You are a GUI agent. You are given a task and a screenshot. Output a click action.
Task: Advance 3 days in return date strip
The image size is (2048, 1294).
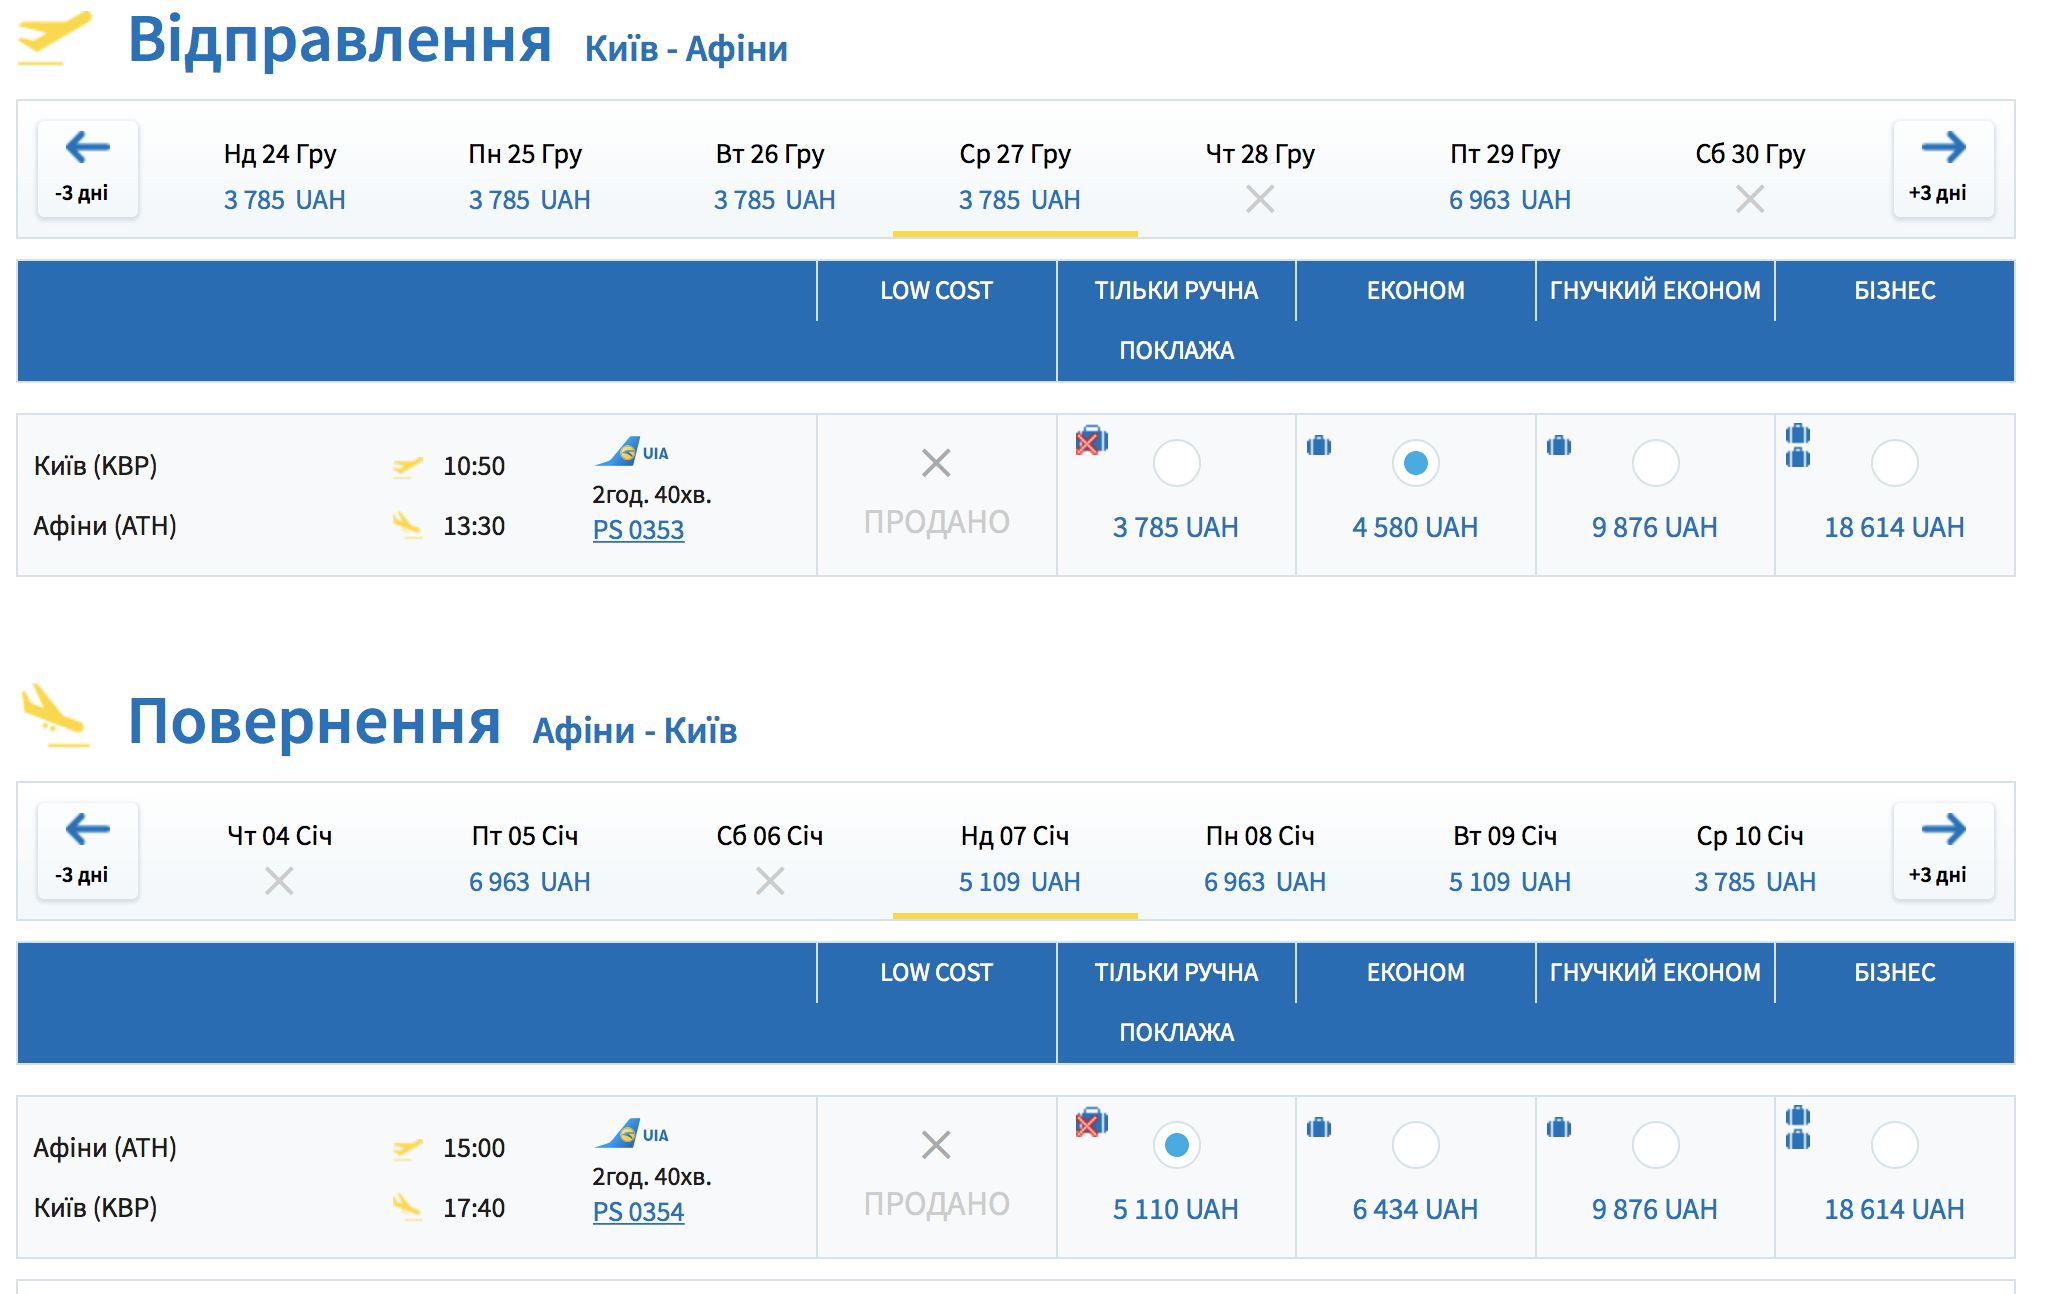(1942, 850)
